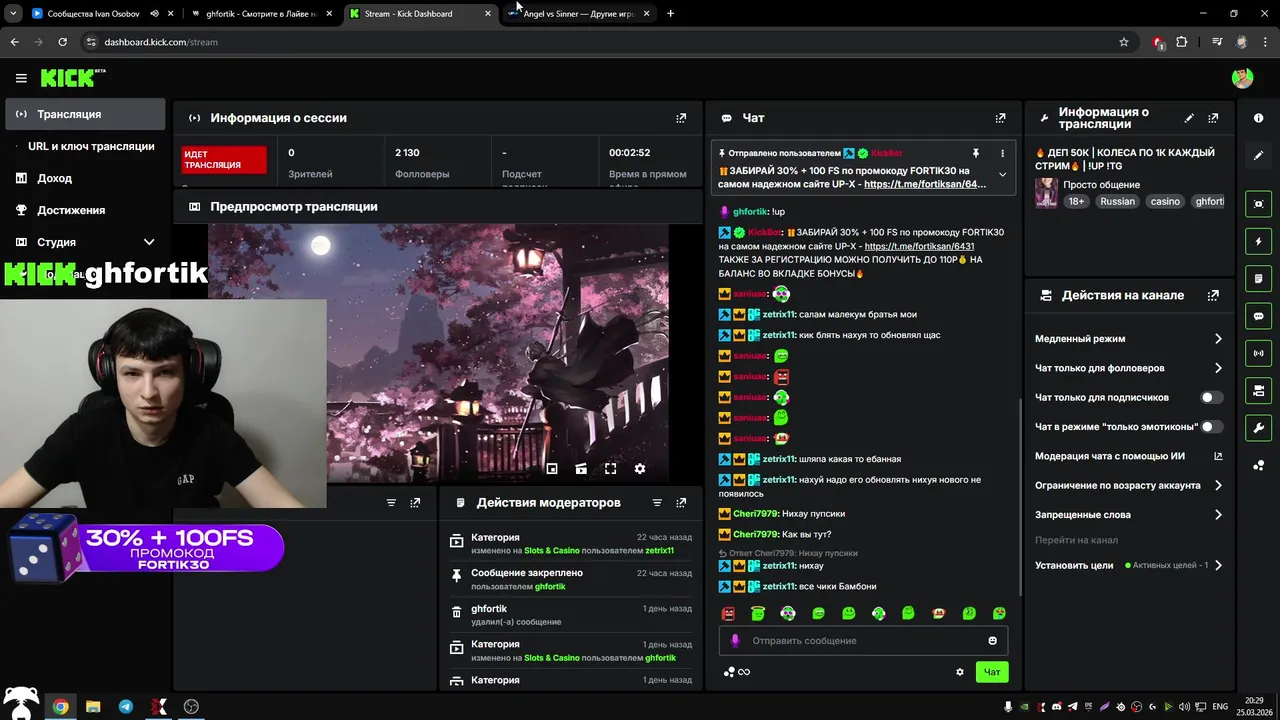Open chat settings gear beside Чат button
Viewport: 1280px width, 720px height.
pos(960,672)
